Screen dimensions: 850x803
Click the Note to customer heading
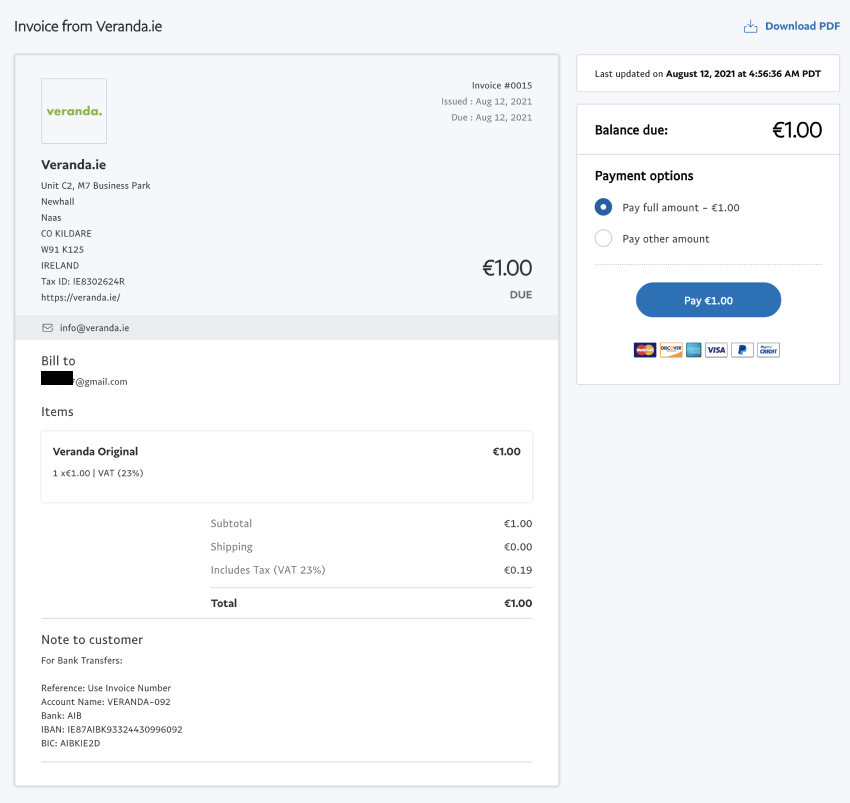[92, 640]
